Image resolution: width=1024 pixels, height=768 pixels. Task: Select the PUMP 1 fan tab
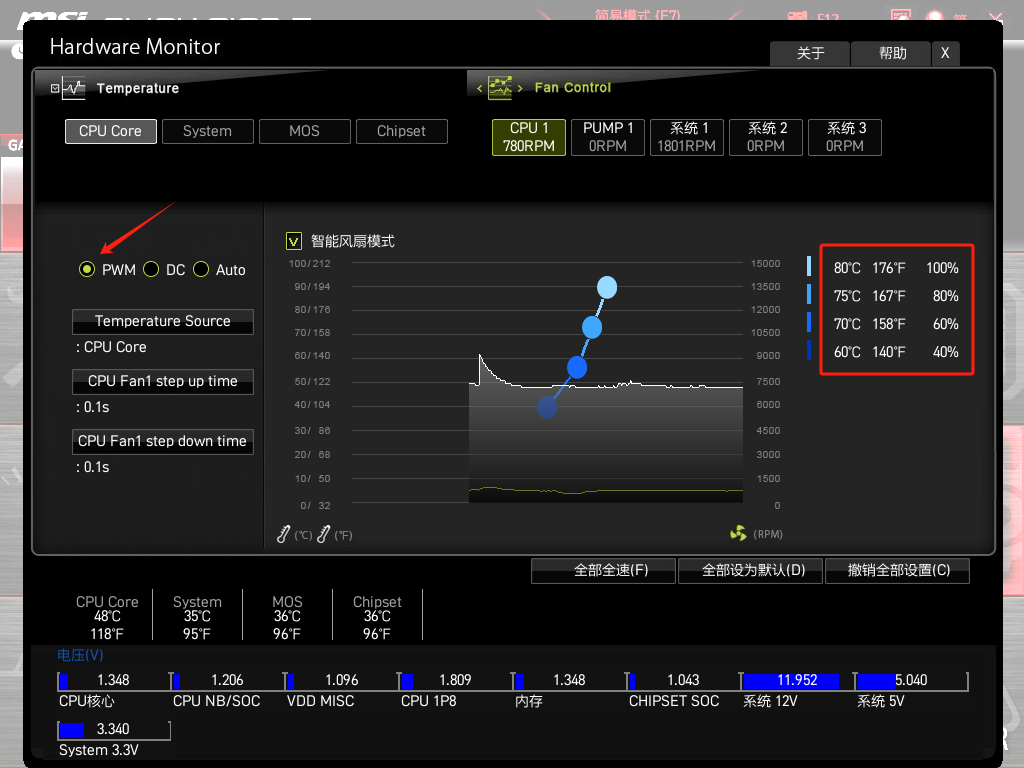(x=608, y=136)
